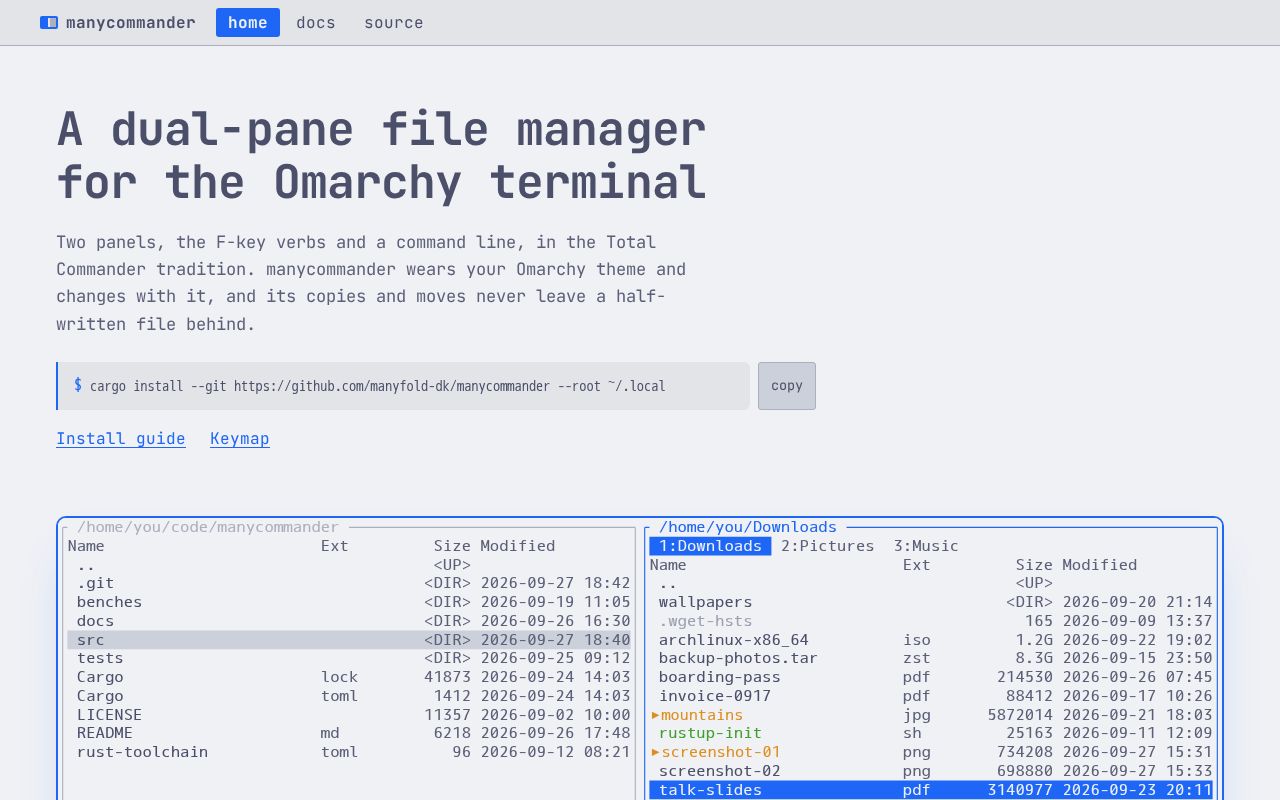This screenshot has height=800, width=1280.
Task: Select the mountains jpg file
Action: (932, 715)
